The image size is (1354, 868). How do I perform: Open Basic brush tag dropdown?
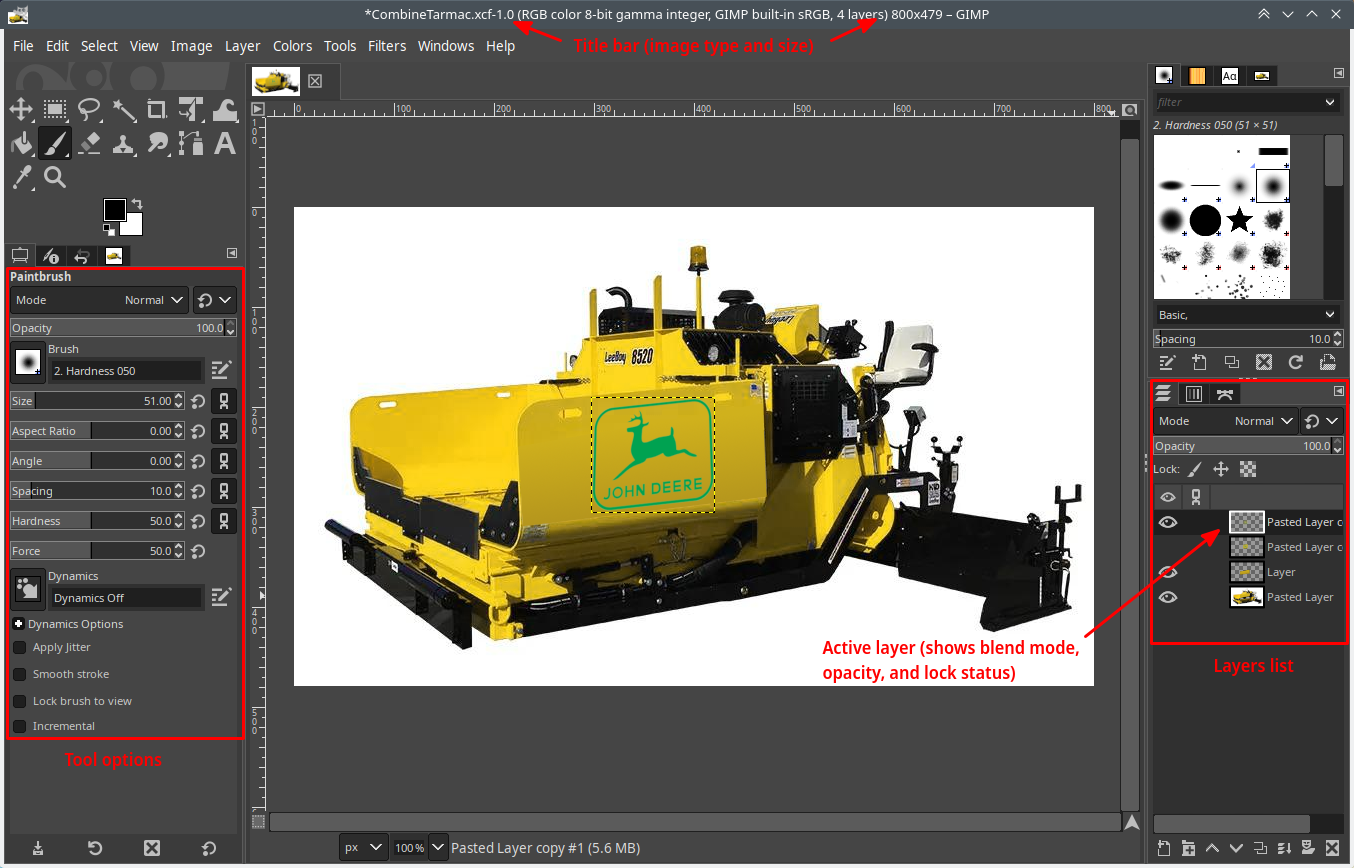pos(1246,314)
